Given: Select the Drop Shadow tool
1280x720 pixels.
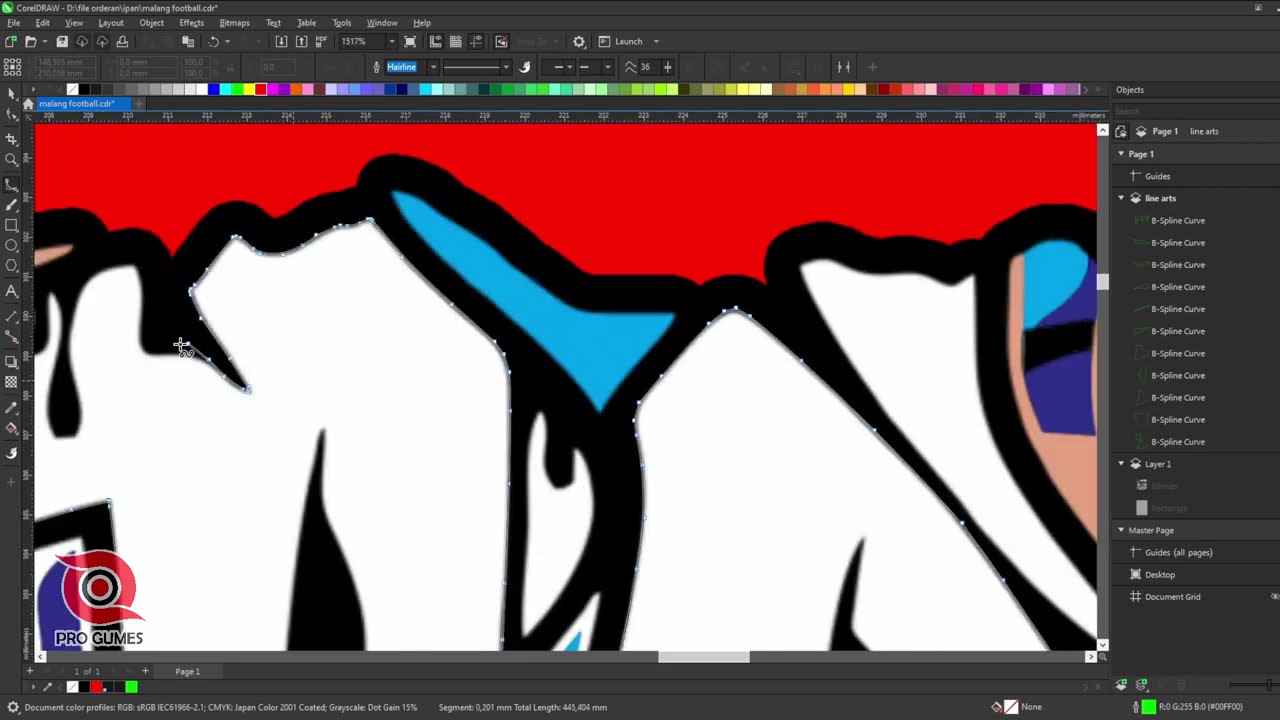Looking at the screenshot, I should pos(11,361).
